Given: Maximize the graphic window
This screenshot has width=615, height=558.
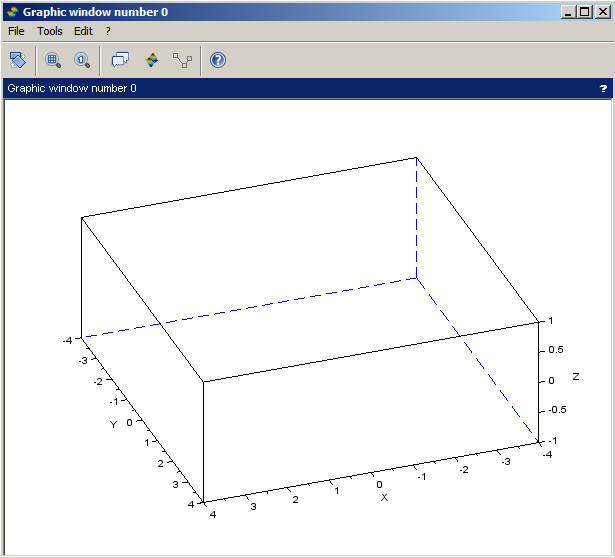Looking at the screenshot, I should coord(585,12).
